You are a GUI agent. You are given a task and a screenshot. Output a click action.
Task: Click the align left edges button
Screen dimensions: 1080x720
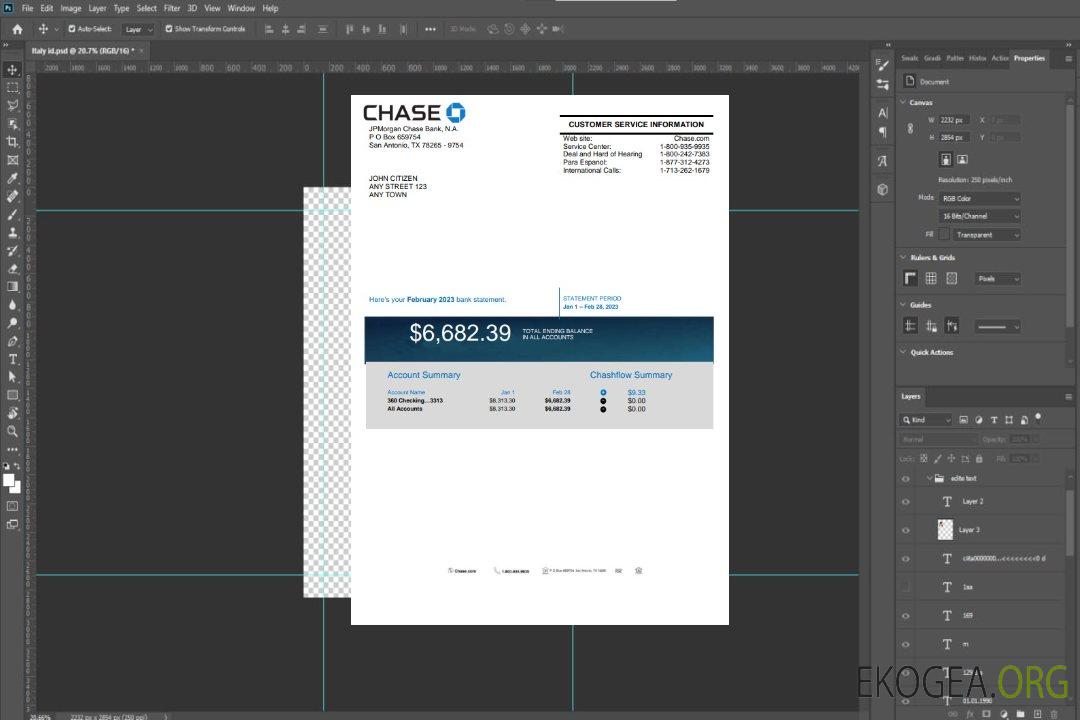[269, 29]
